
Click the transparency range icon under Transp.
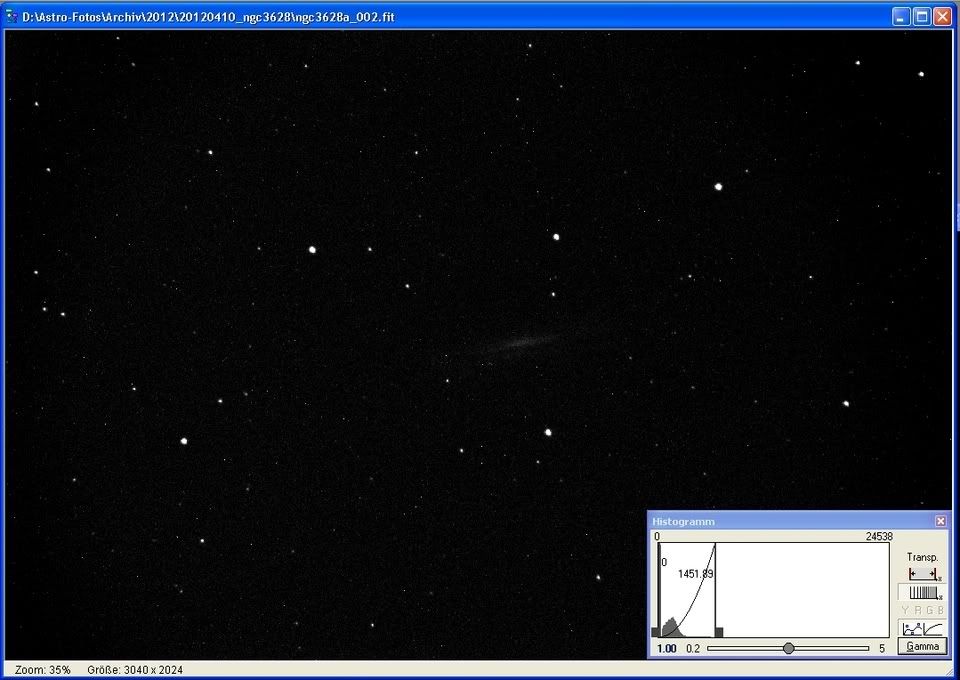pos(923,574)
